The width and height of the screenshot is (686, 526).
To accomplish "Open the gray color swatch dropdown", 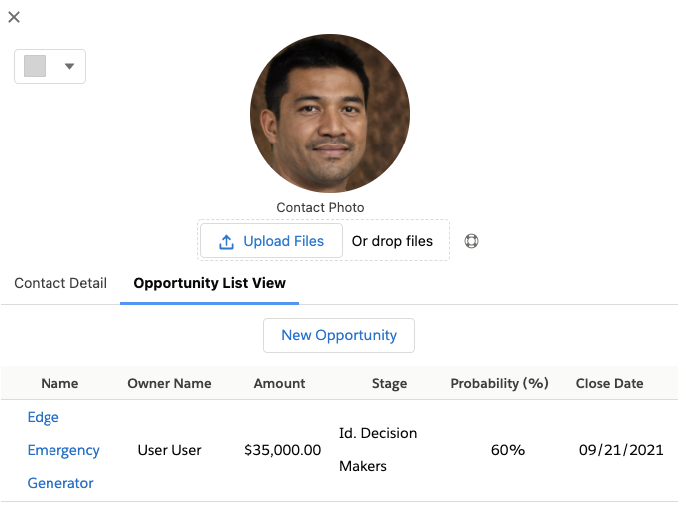I will click(x=50, y=67).
